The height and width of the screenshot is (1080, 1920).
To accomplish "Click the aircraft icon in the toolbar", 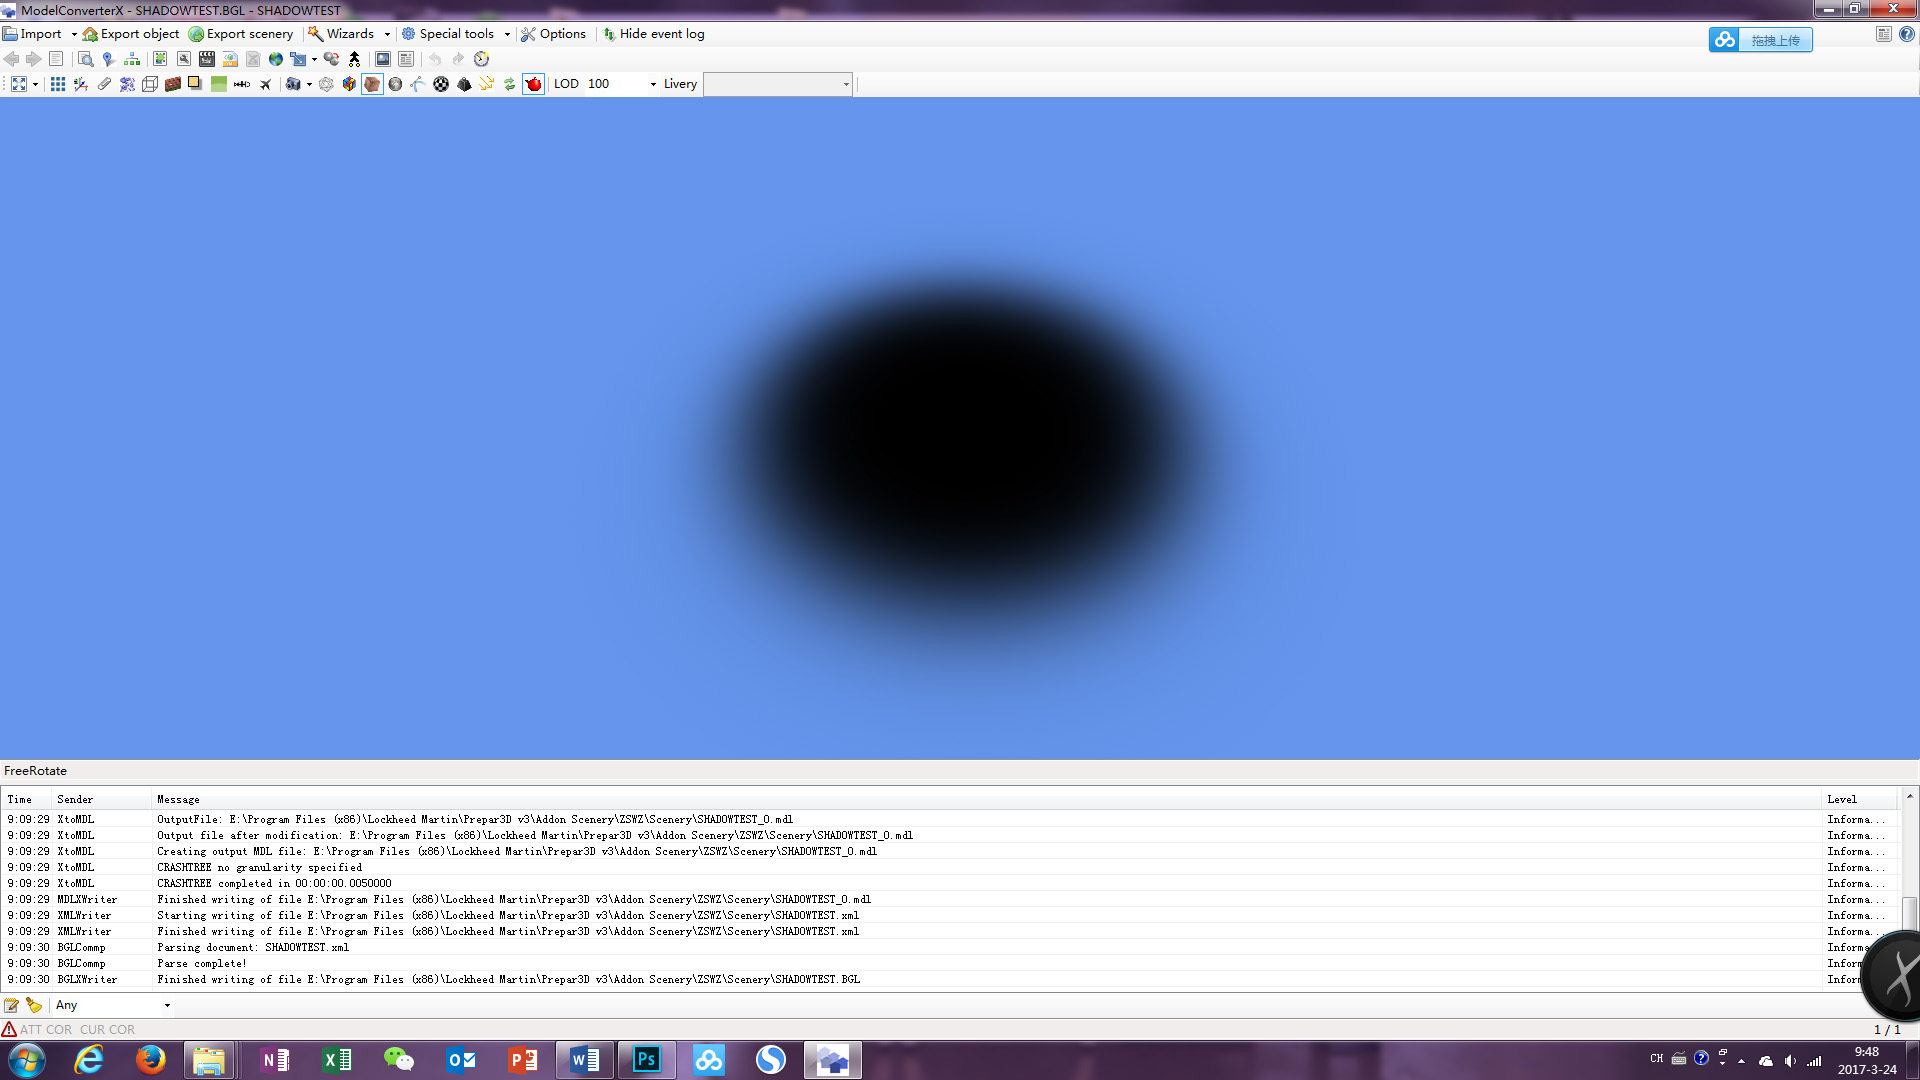I will tap(265, 84).
